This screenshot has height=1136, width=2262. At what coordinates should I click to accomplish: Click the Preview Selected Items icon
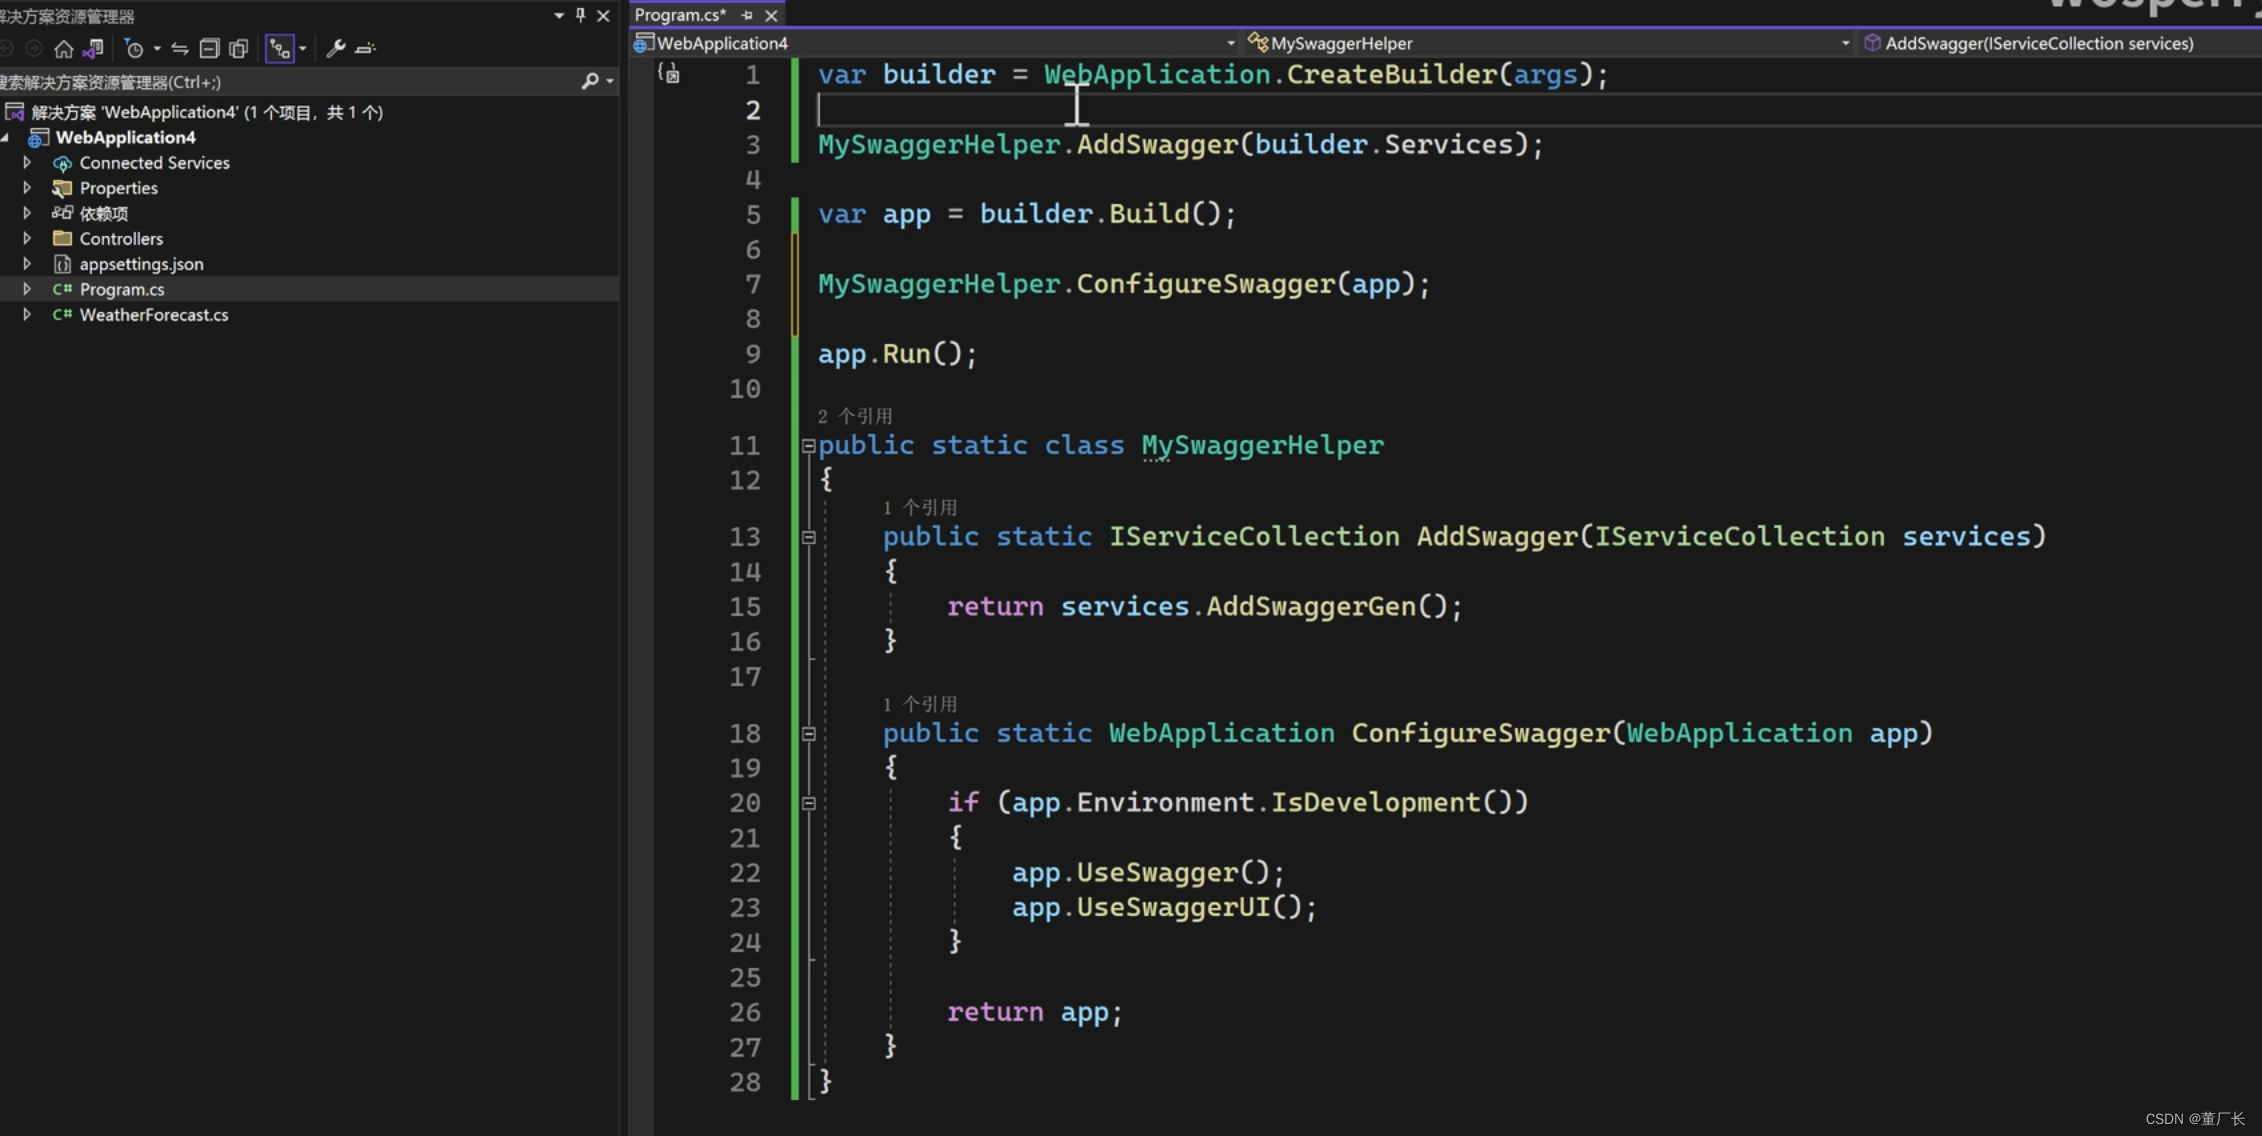tap(366, 48)
